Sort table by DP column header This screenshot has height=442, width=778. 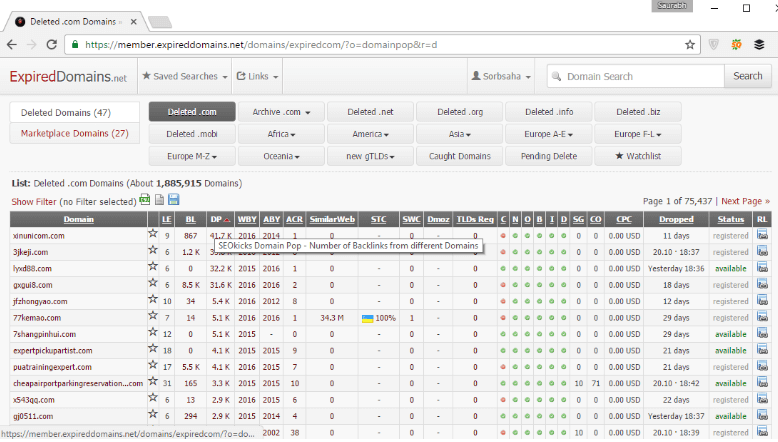tap(218, 218)
